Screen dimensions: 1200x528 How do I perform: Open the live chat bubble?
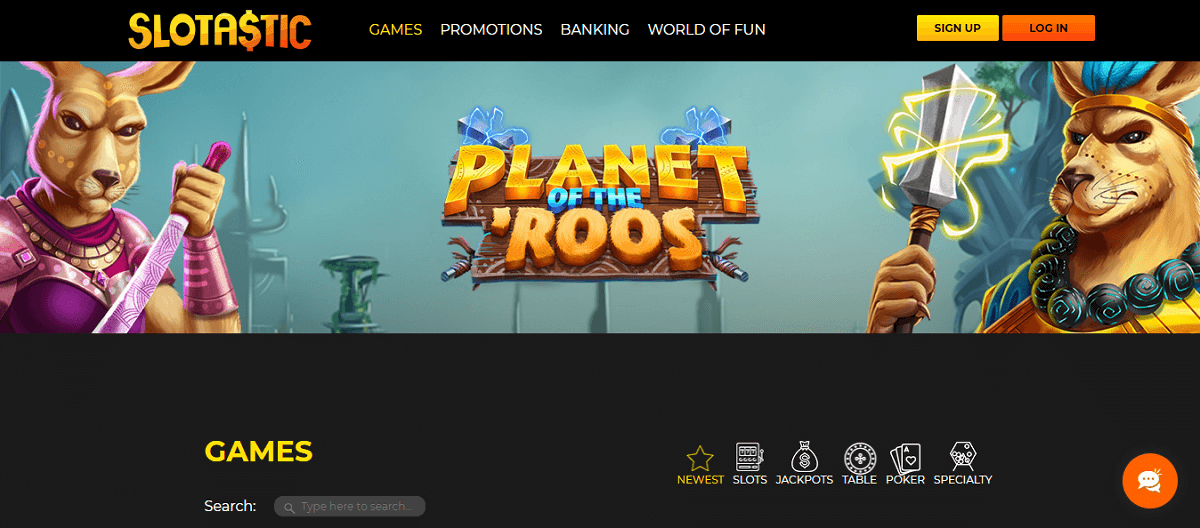click(x=1150, y=481)
